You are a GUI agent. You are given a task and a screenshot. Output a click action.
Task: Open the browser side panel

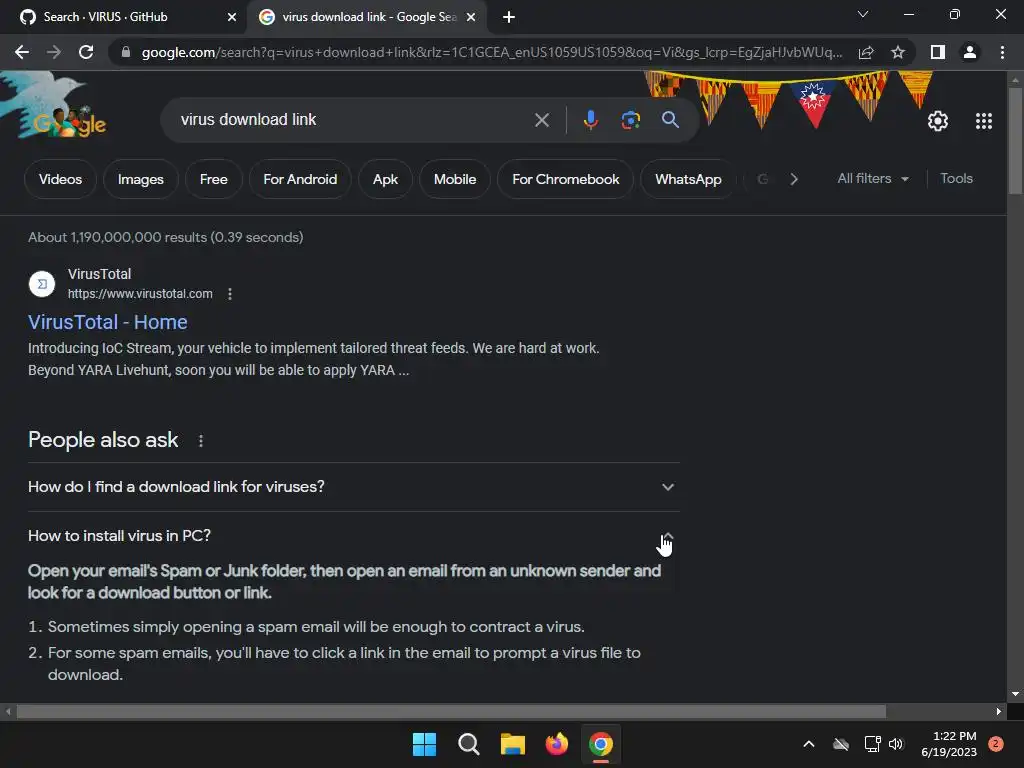coord(938,52)
